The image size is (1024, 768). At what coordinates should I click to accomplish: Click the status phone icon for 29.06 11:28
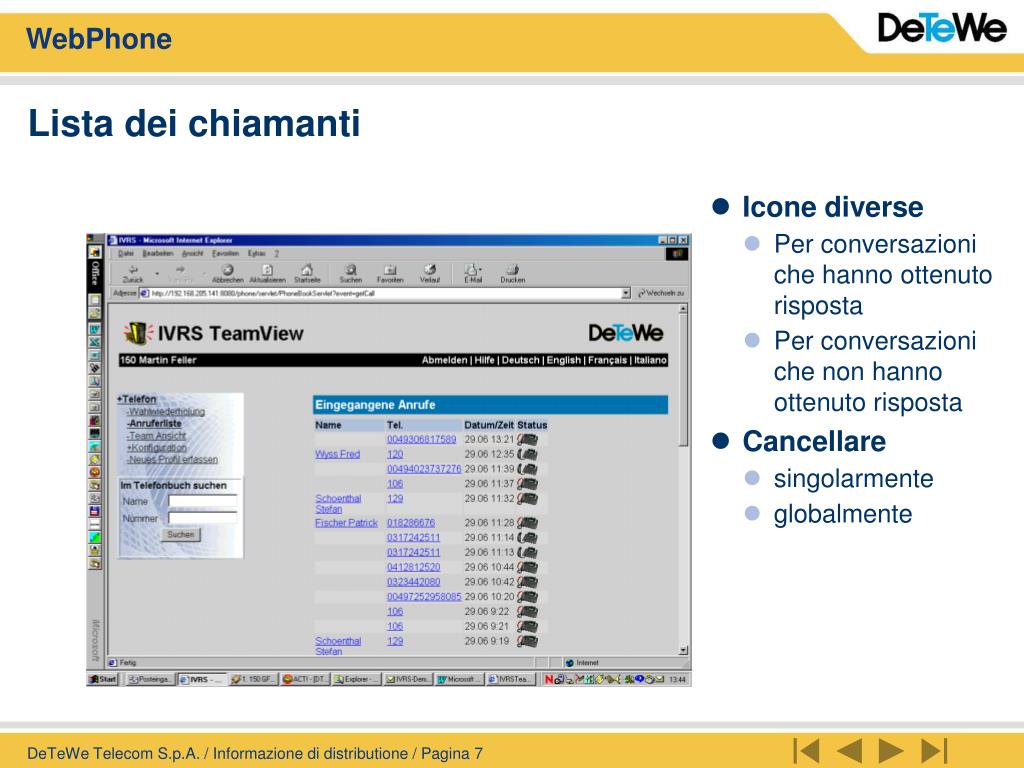tap(528, 523)
